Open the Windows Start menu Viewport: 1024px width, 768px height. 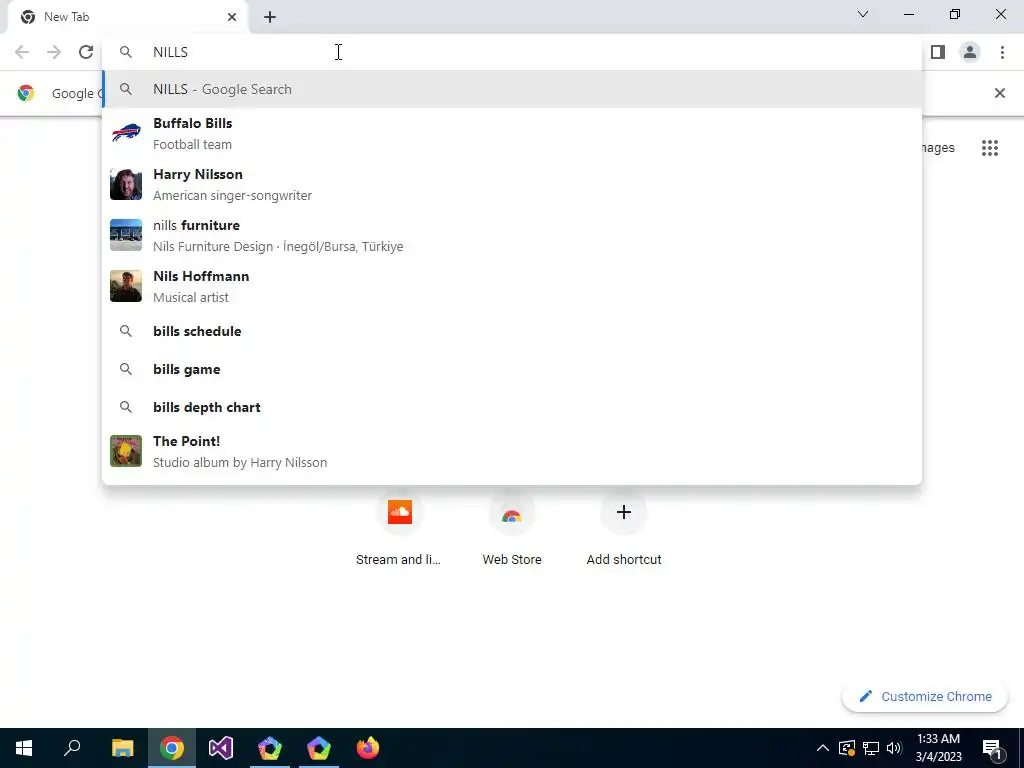24,748
